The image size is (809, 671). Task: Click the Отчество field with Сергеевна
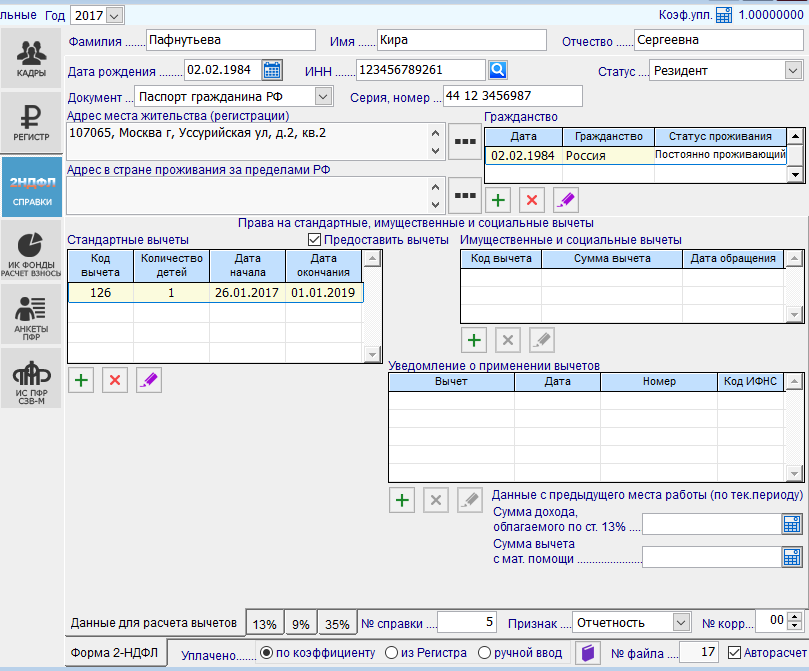pyautogui.click(x=719, y=40)
